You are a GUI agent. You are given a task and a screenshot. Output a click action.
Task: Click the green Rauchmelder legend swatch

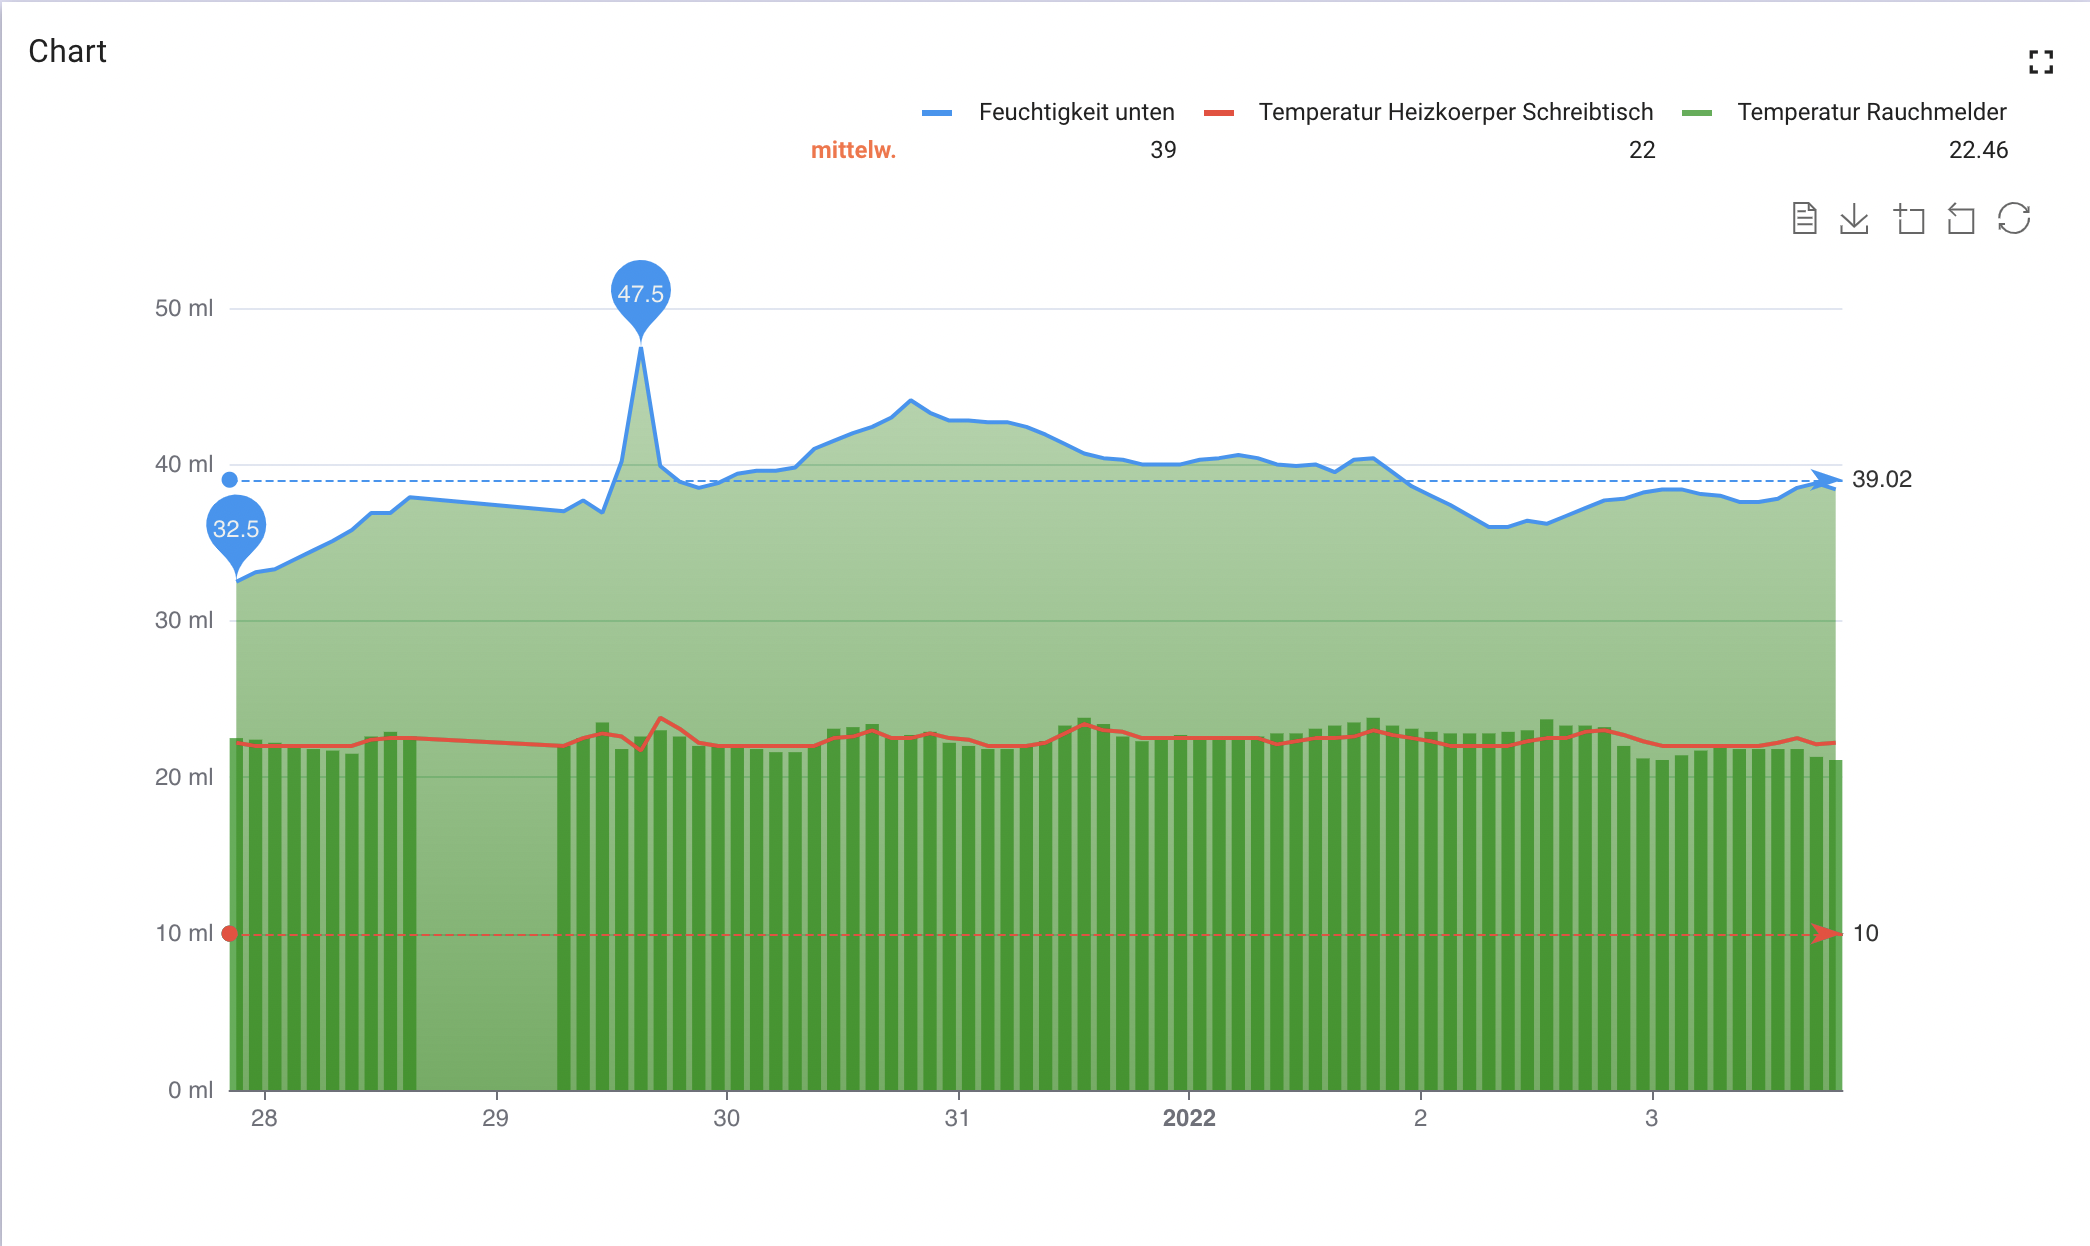click(x=1697, y=113)
